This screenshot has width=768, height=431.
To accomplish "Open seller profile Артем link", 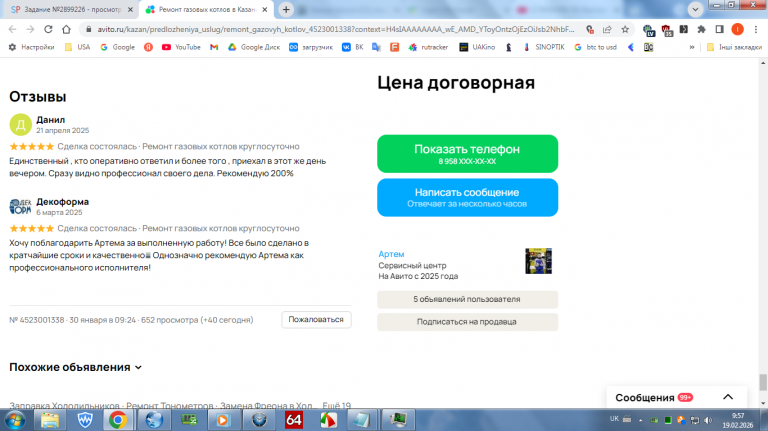I will pyautogui.click(x=391, y=254).
